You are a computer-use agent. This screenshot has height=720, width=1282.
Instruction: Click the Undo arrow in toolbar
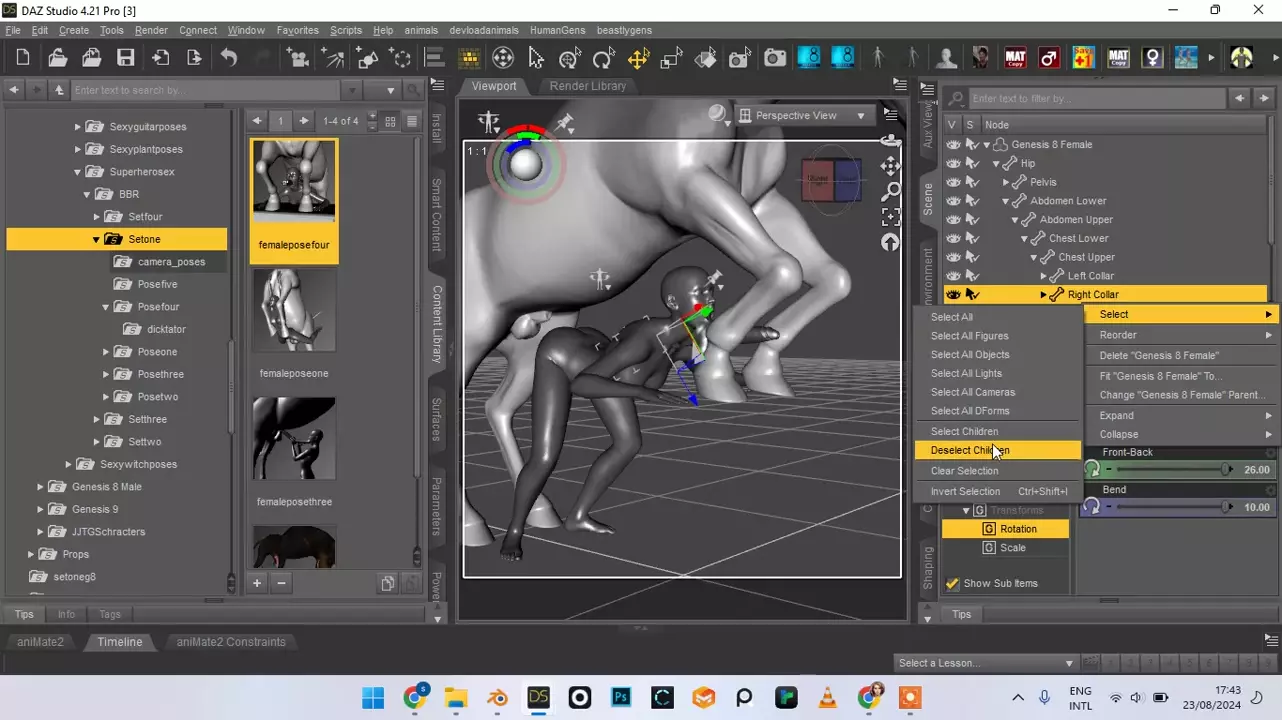[x=229, y=58]
